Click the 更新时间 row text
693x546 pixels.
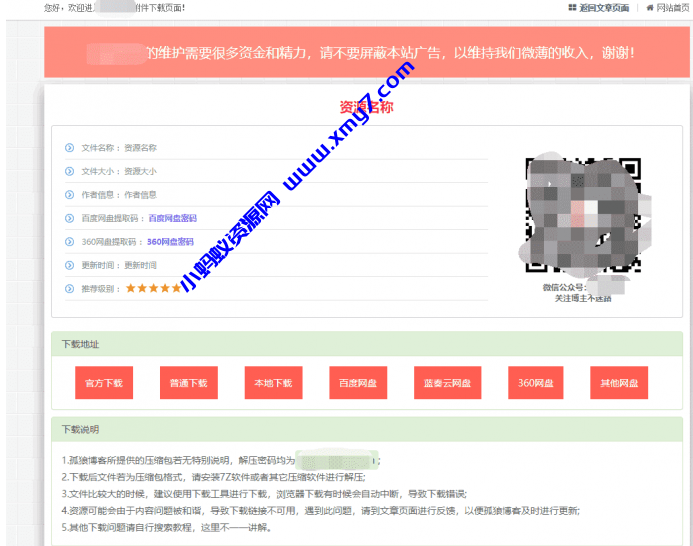coord(119,265)
